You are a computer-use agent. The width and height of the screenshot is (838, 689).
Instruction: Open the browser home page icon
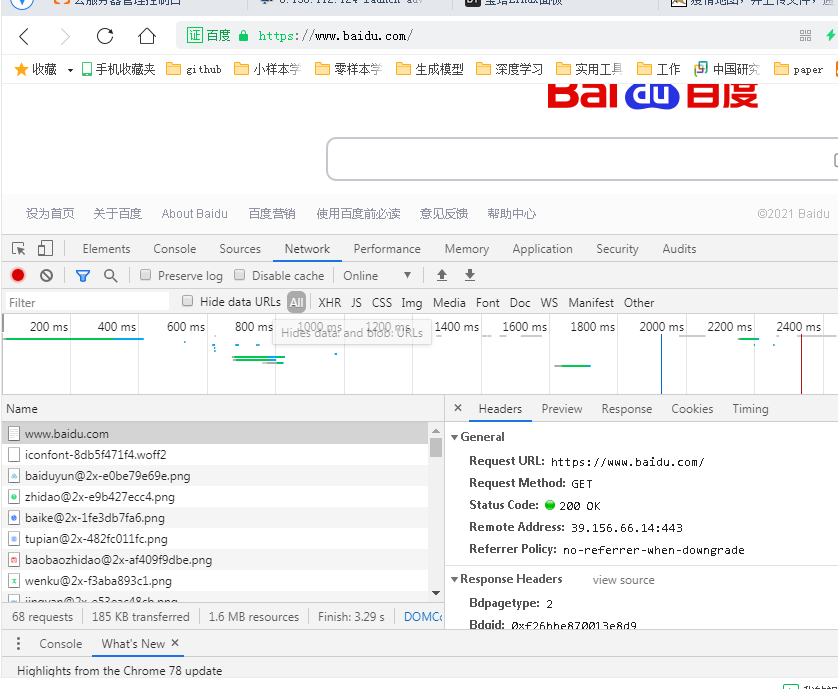(146, 36)
